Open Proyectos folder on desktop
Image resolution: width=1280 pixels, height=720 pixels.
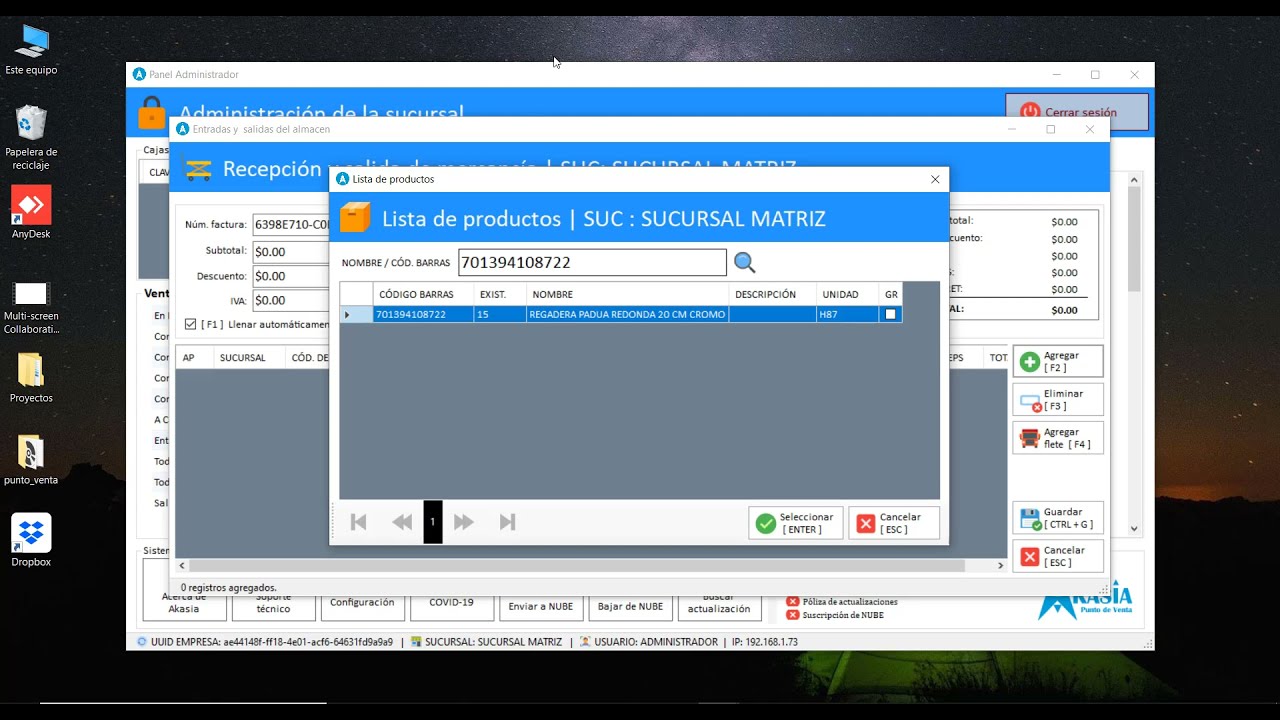pos(31,378)
